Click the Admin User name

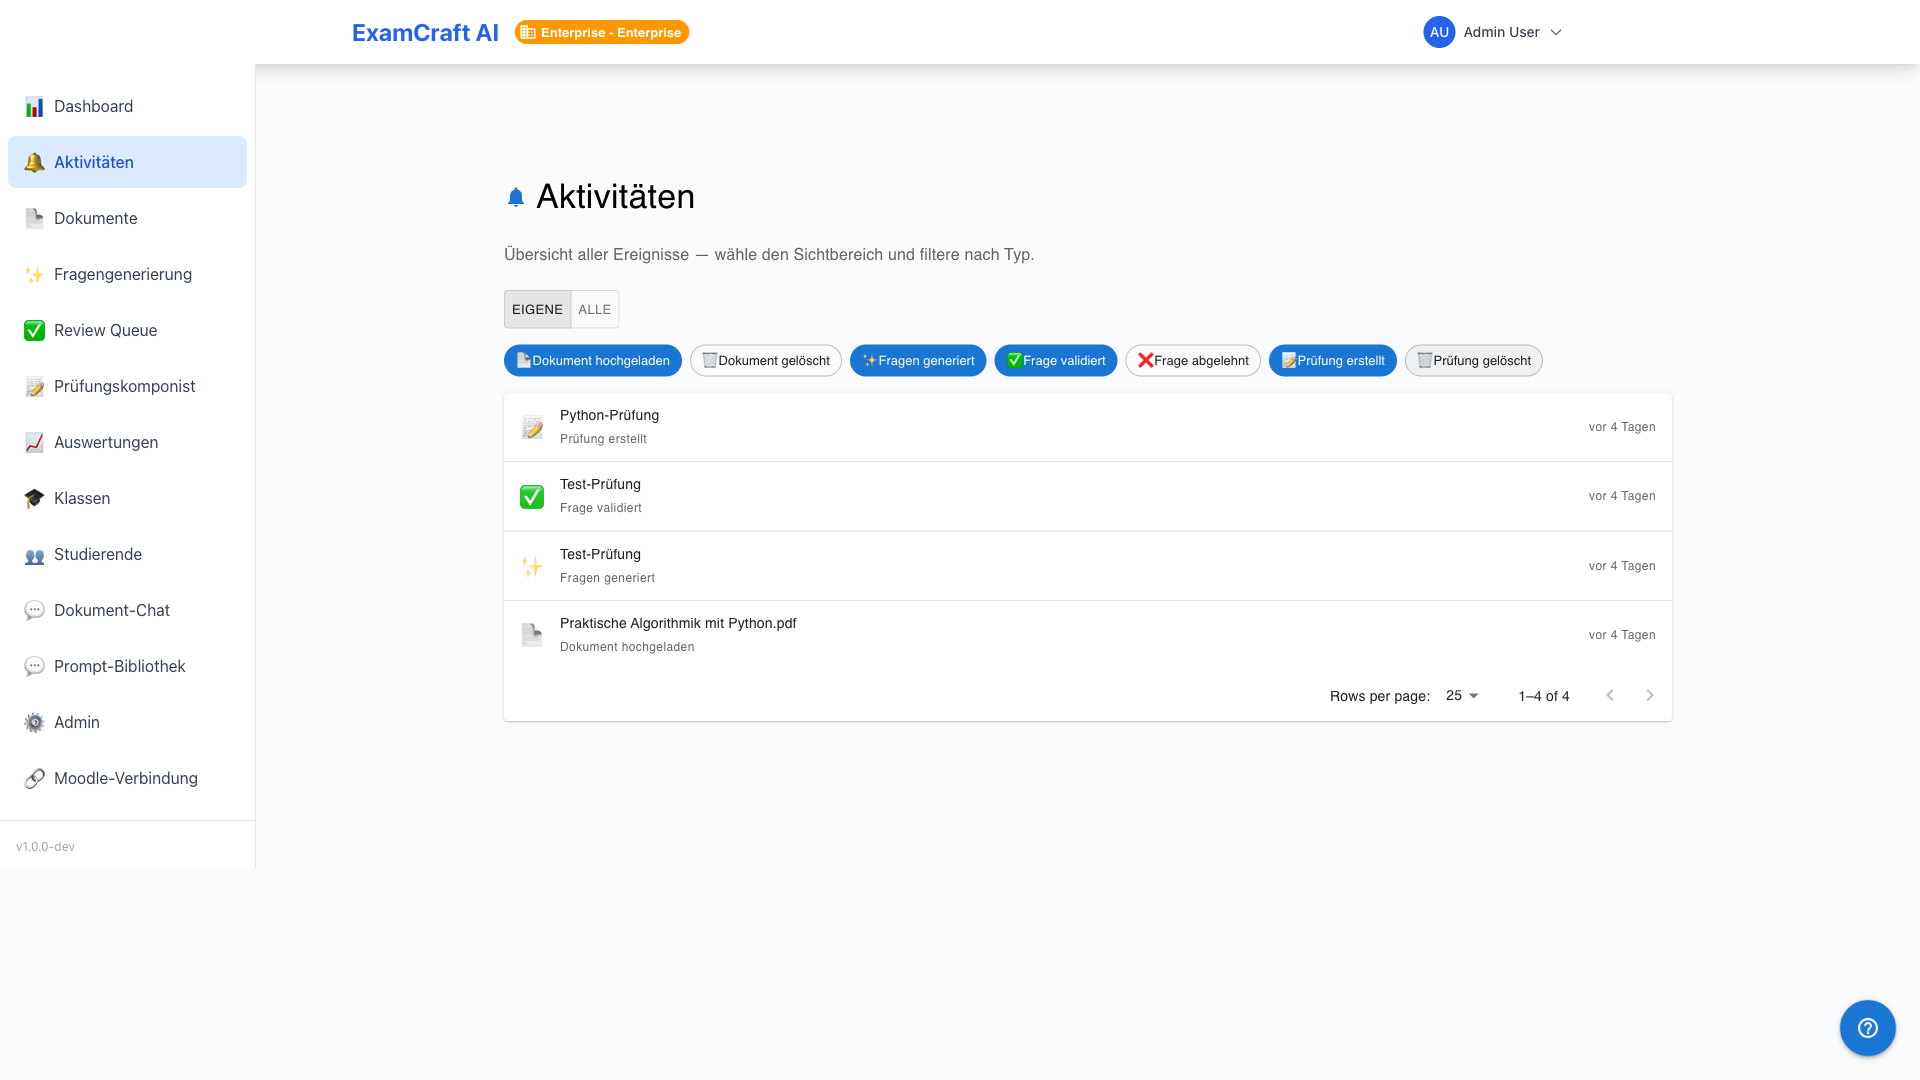point(1501,32)
